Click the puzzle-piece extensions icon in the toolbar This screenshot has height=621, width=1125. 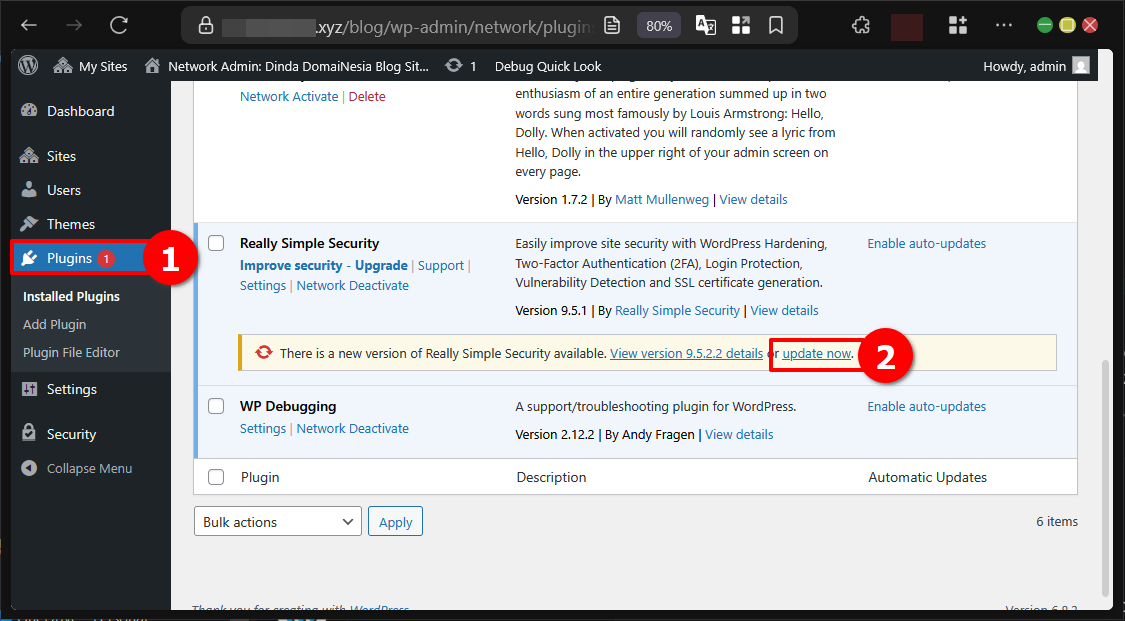click(x=860, y=24)
